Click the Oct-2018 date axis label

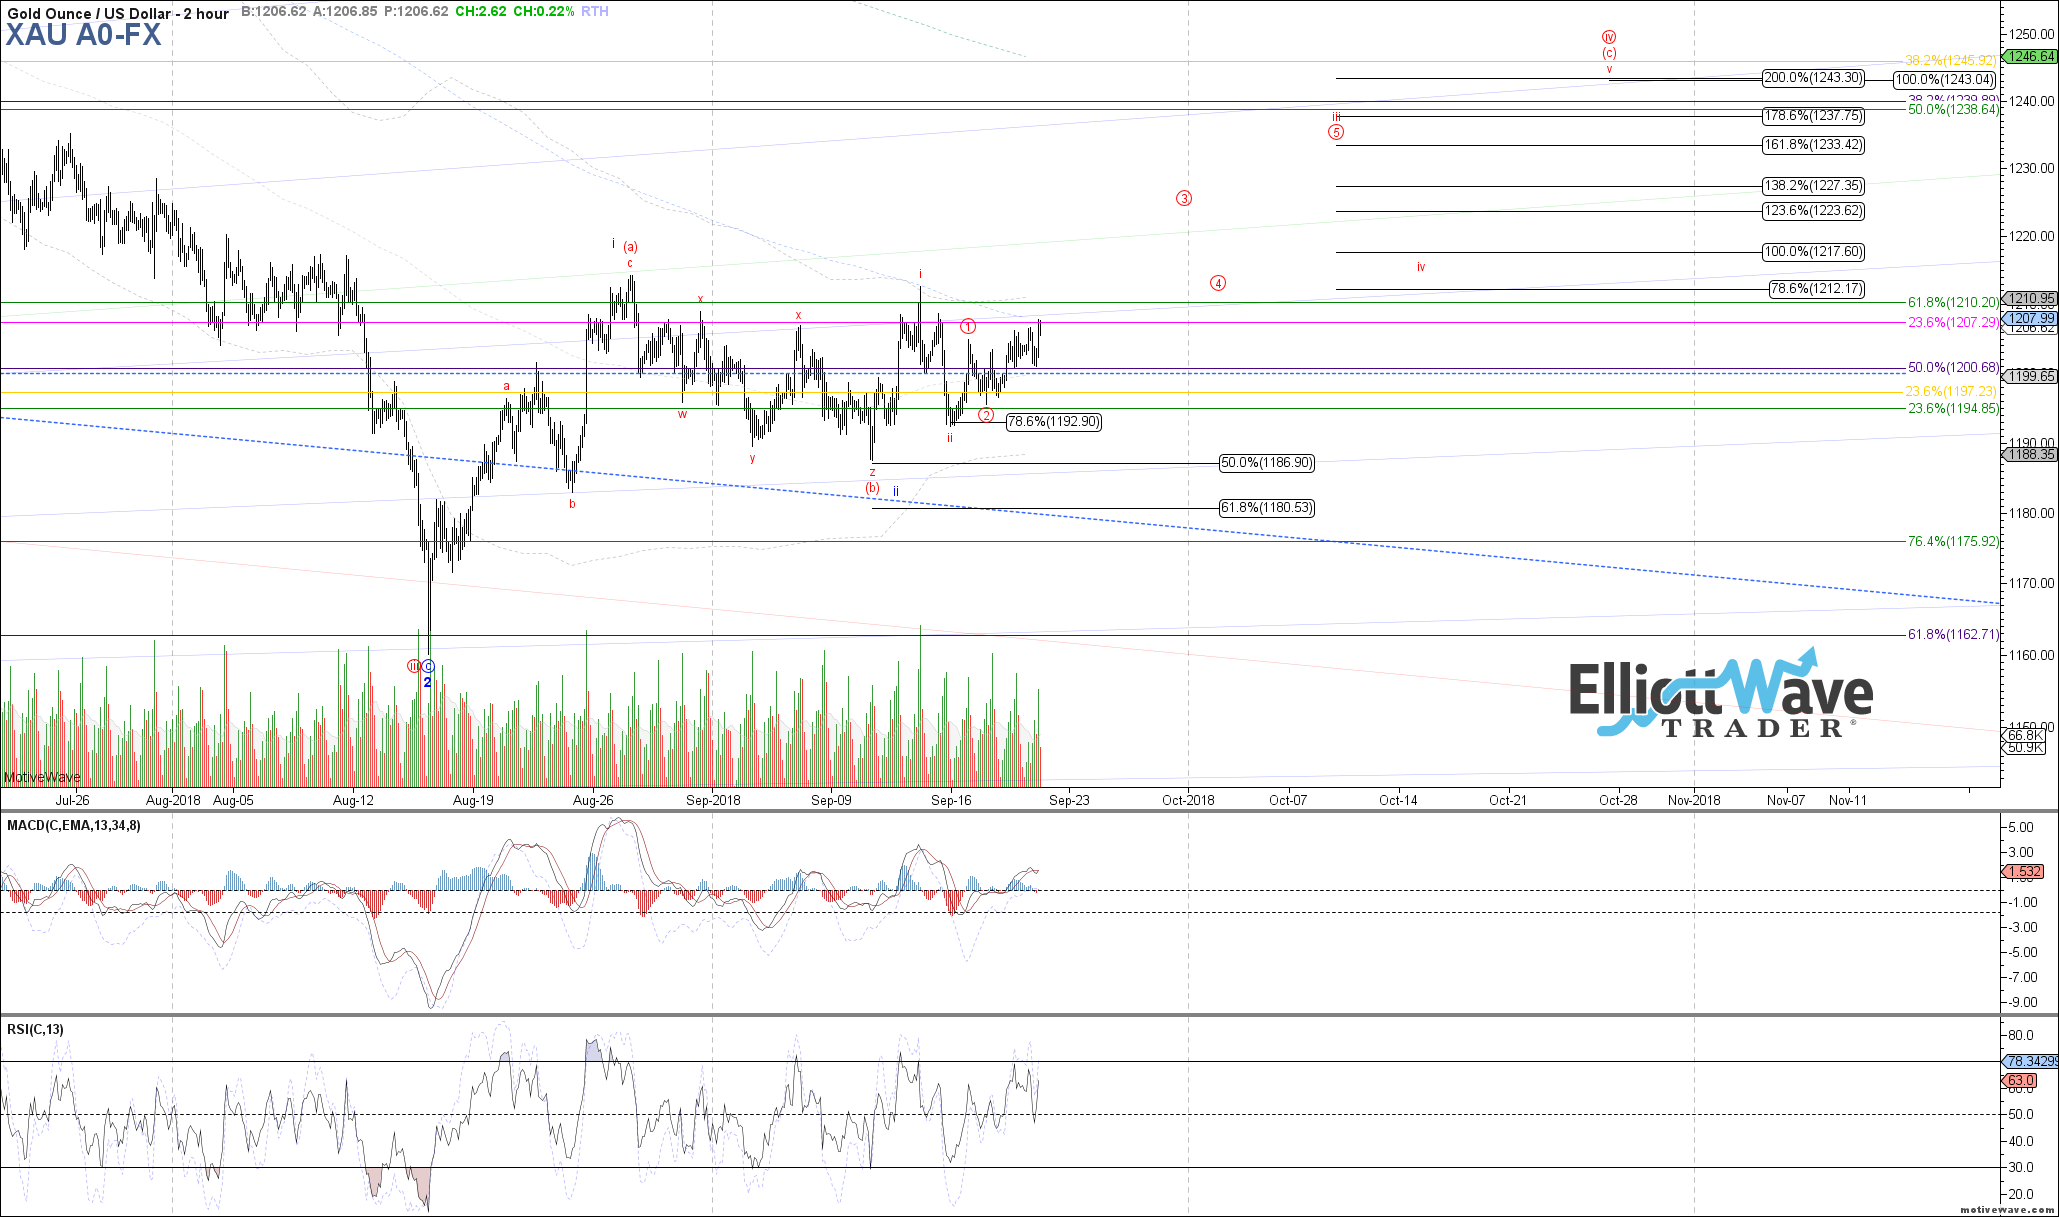point(1188,800)
